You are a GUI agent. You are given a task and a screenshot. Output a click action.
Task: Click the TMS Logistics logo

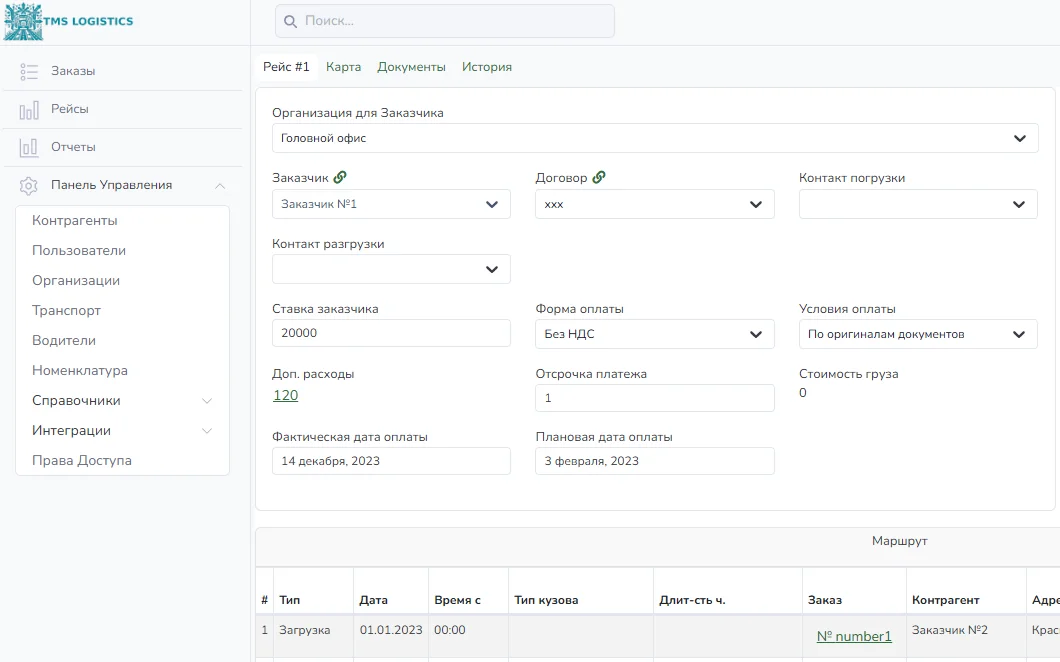(x=68, y=21)
